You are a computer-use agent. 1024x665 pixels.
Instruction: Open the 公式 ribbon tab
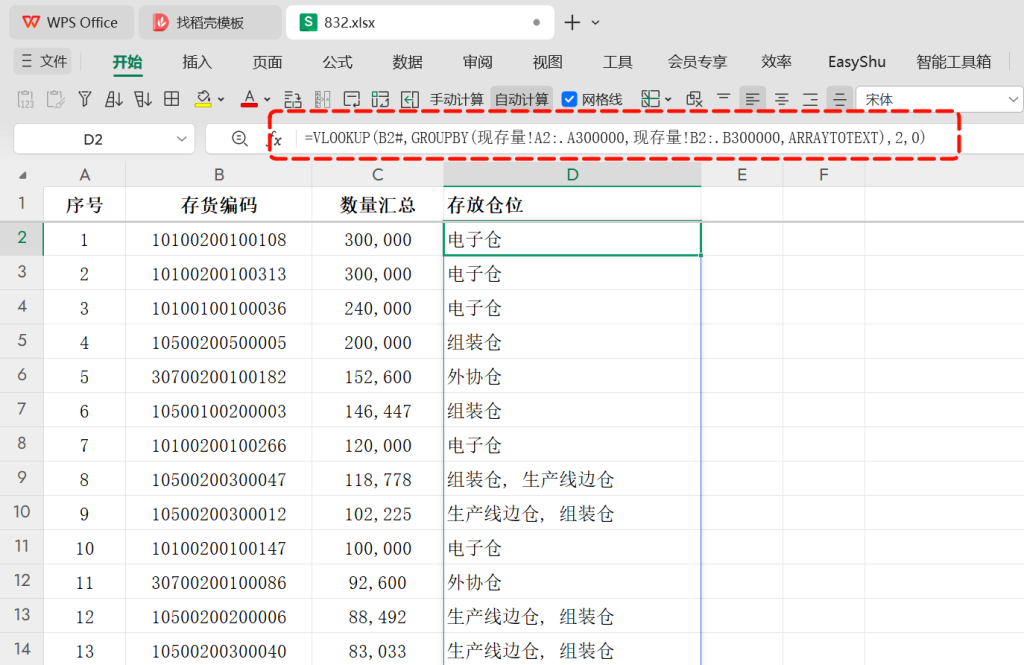337,62
